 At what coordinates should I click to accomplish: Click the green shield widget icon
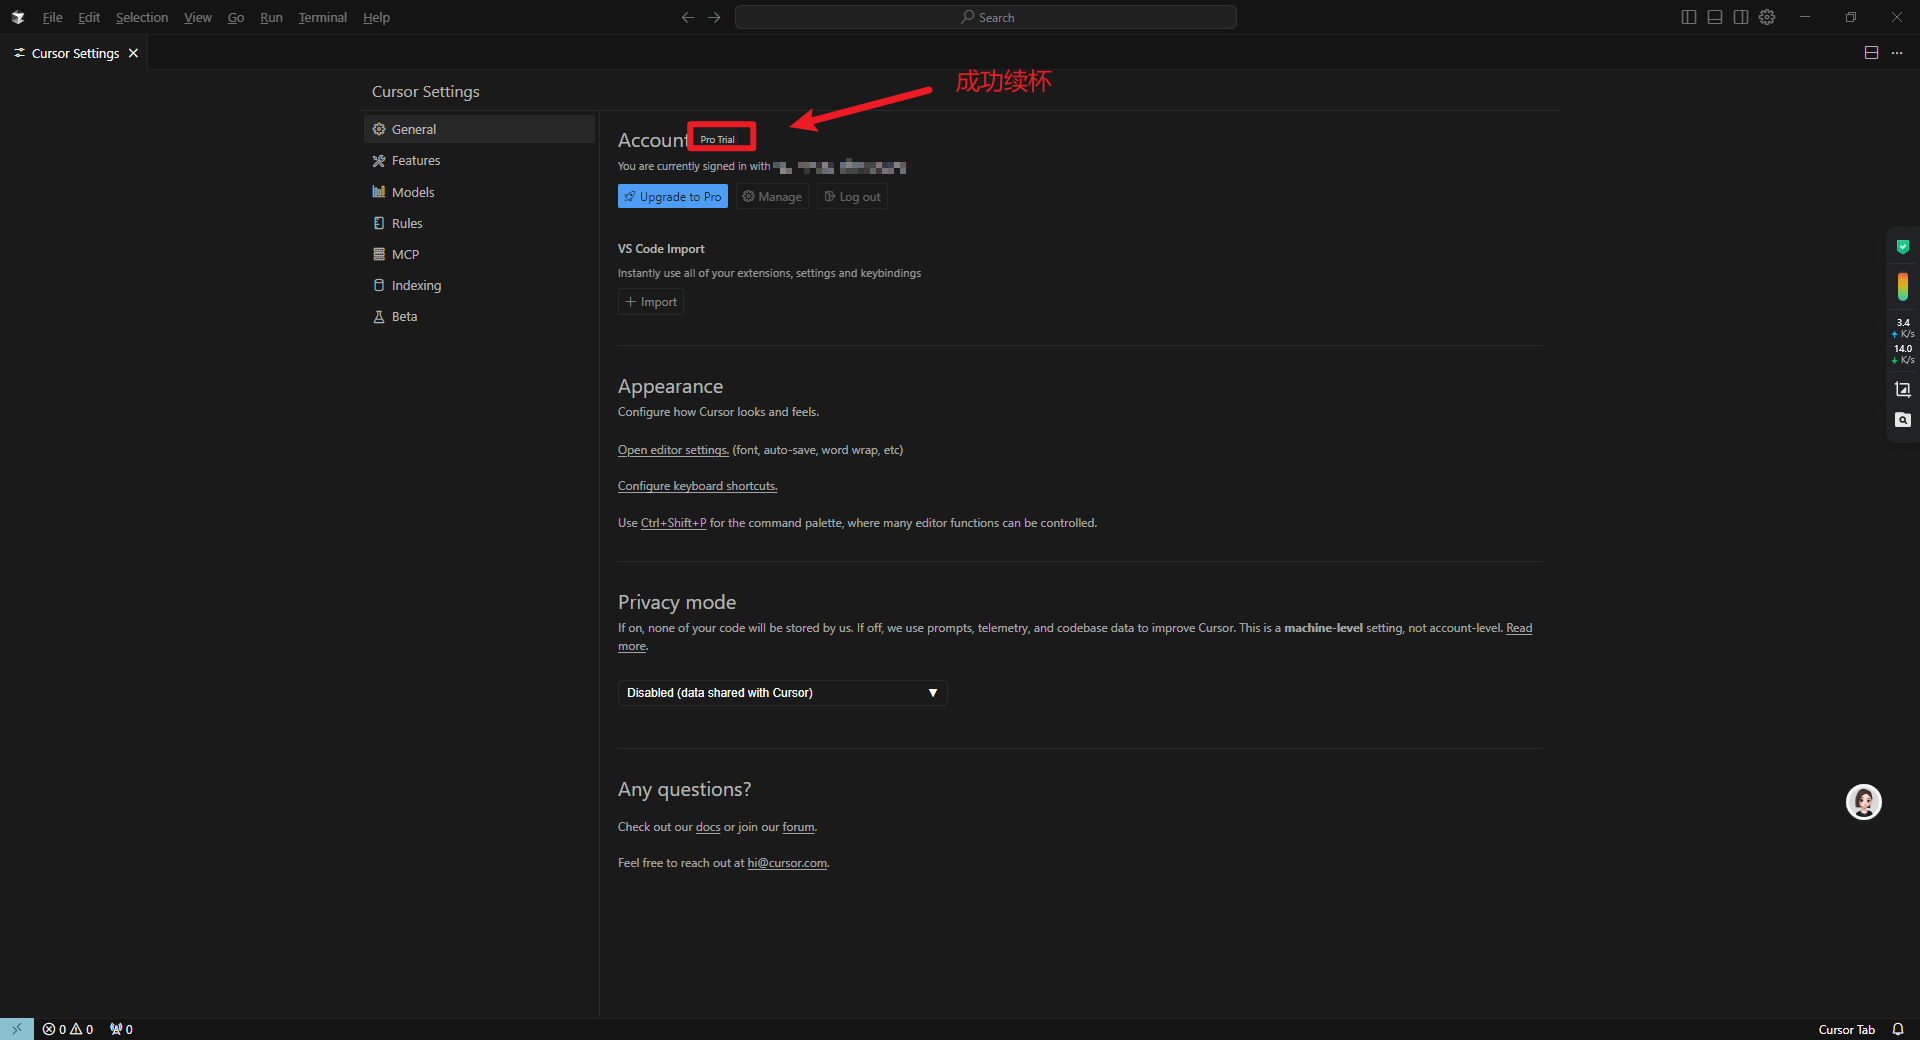pyautogui.click(x=1903, y=246)
